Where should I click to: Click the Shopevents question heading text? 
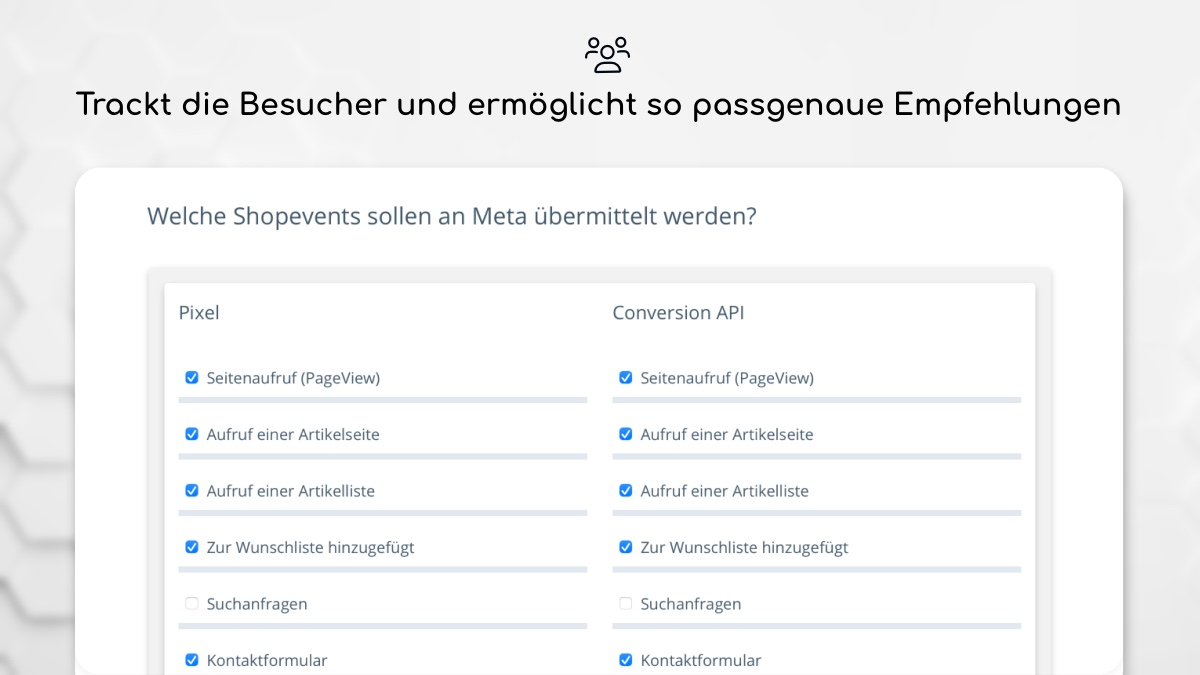[x=452, y=216]
